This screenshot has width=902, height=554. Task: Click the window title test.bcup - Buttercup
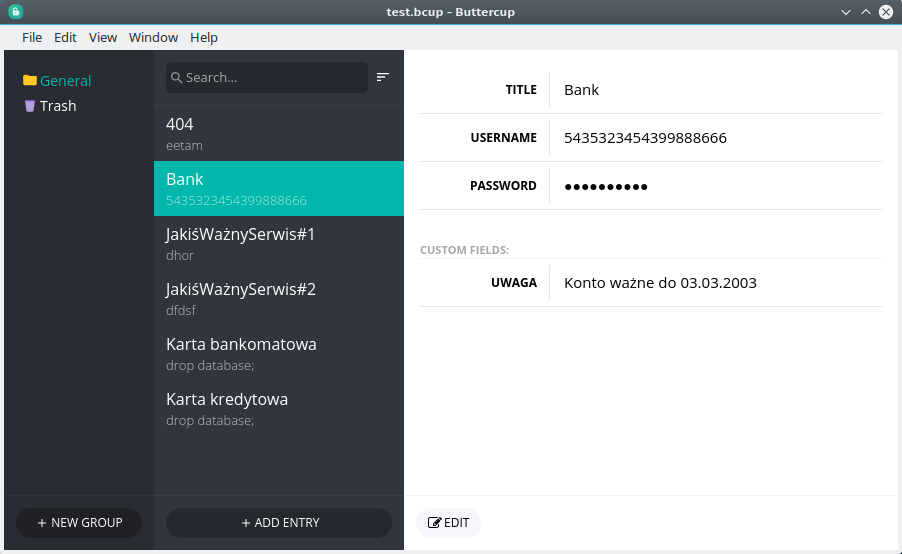pyautogui.click(x=450, y=12)
